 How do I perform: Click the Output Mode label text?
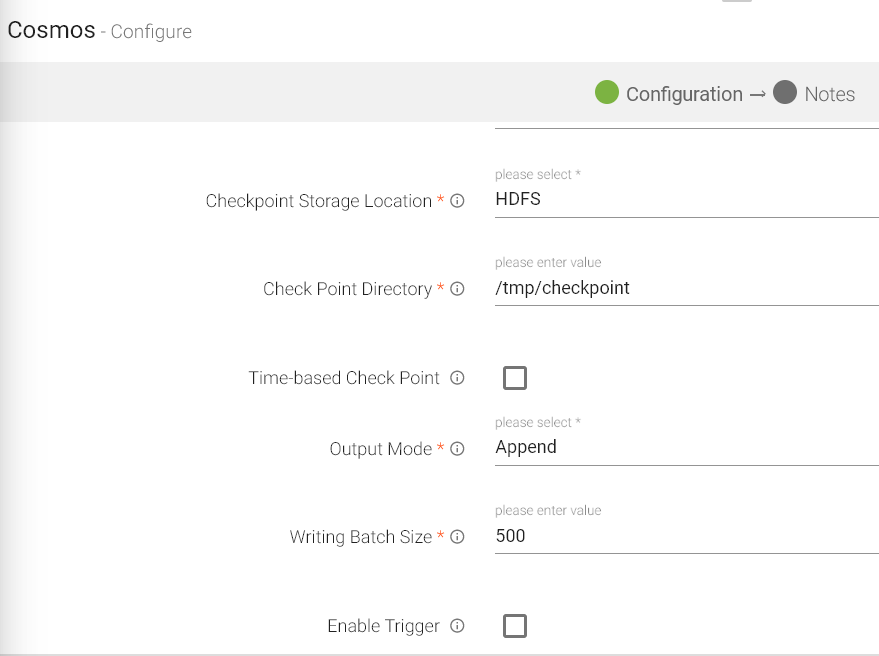click(380, 449)
